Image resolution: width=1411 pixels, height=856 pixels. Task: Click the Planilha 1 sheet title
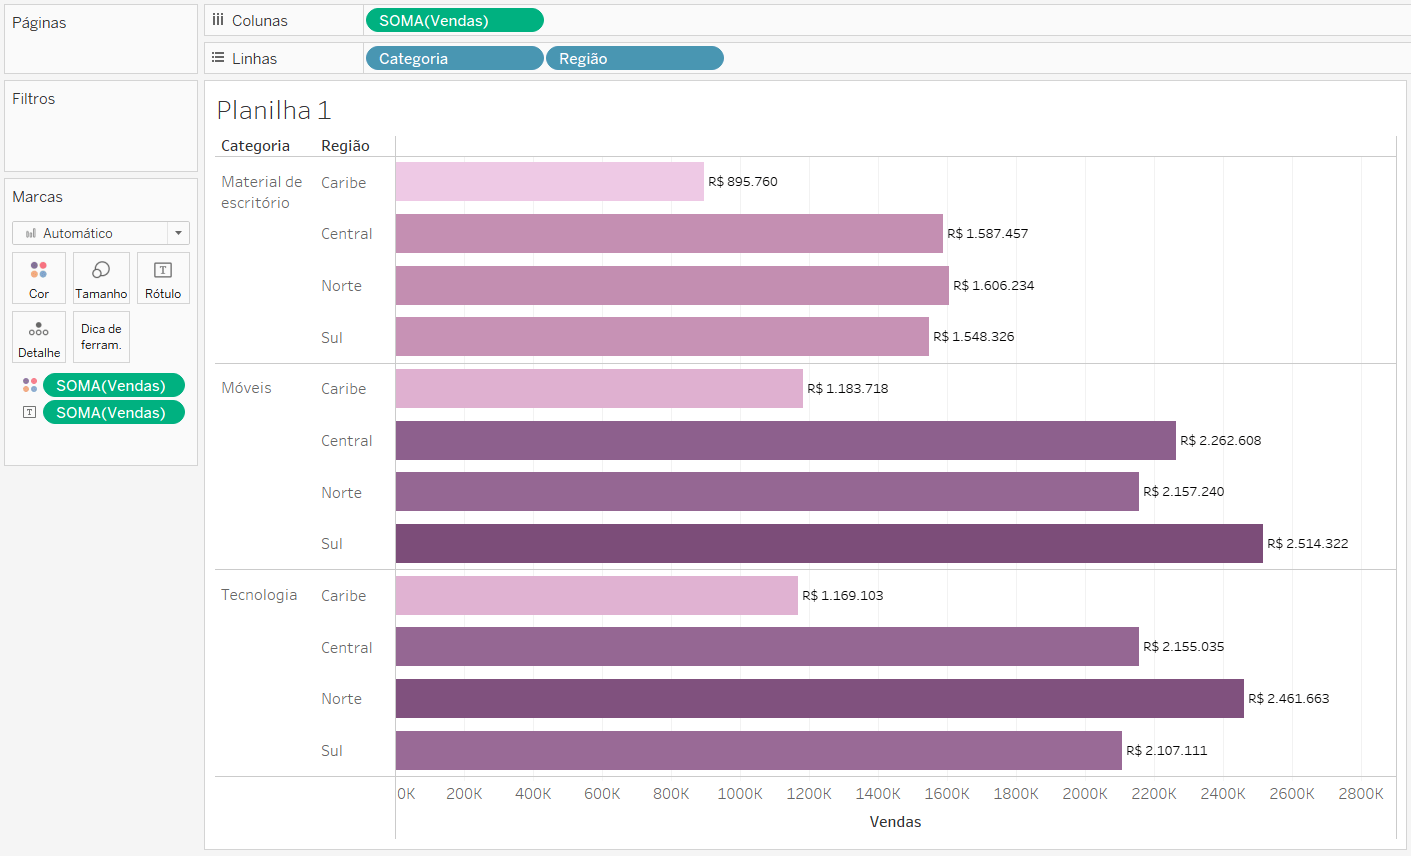(x=274, y=110)
